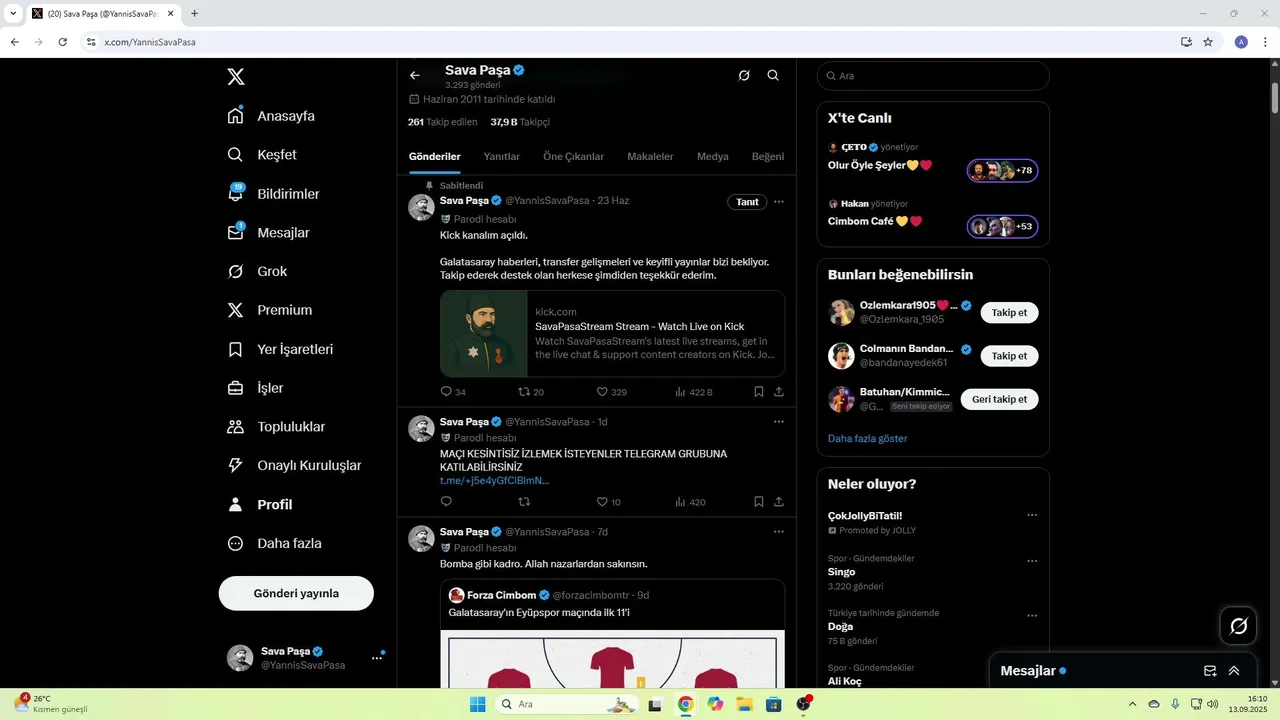This screenshot has height=720, width=1280.
Task: Bookmark the Telegram post
Action: (x=759, y=502)
